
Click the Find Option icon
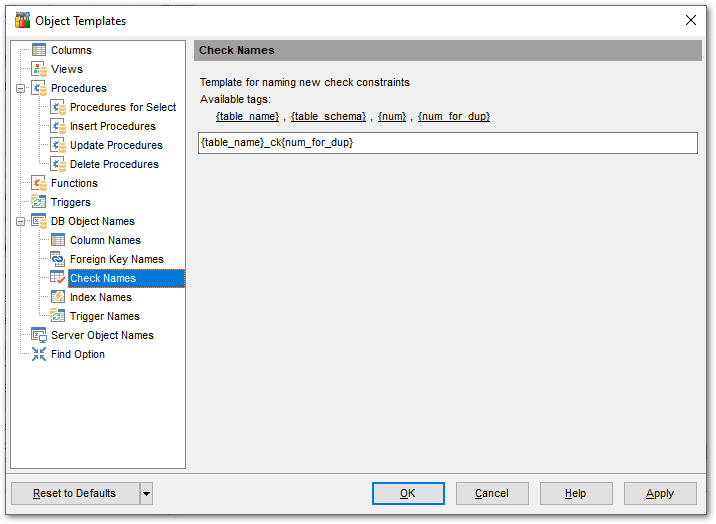[x=39, y=354]
